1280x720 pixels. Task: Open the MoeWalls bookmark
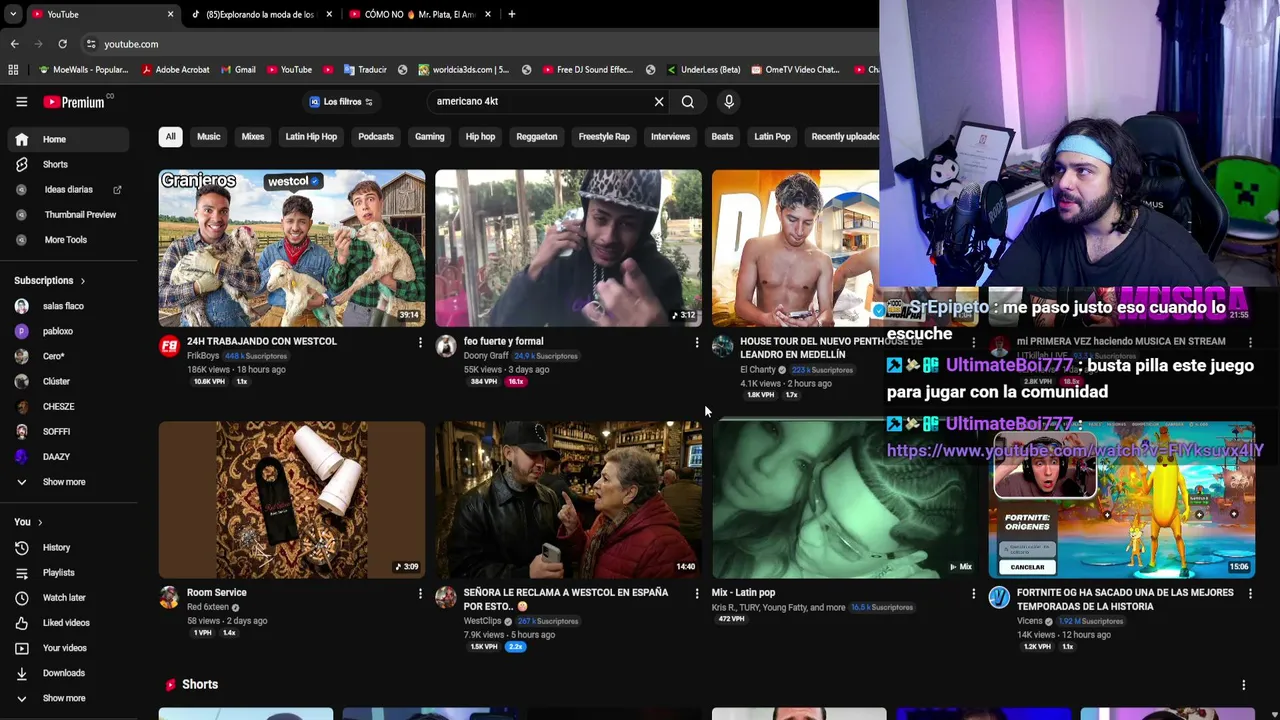(x=84, y=69)
